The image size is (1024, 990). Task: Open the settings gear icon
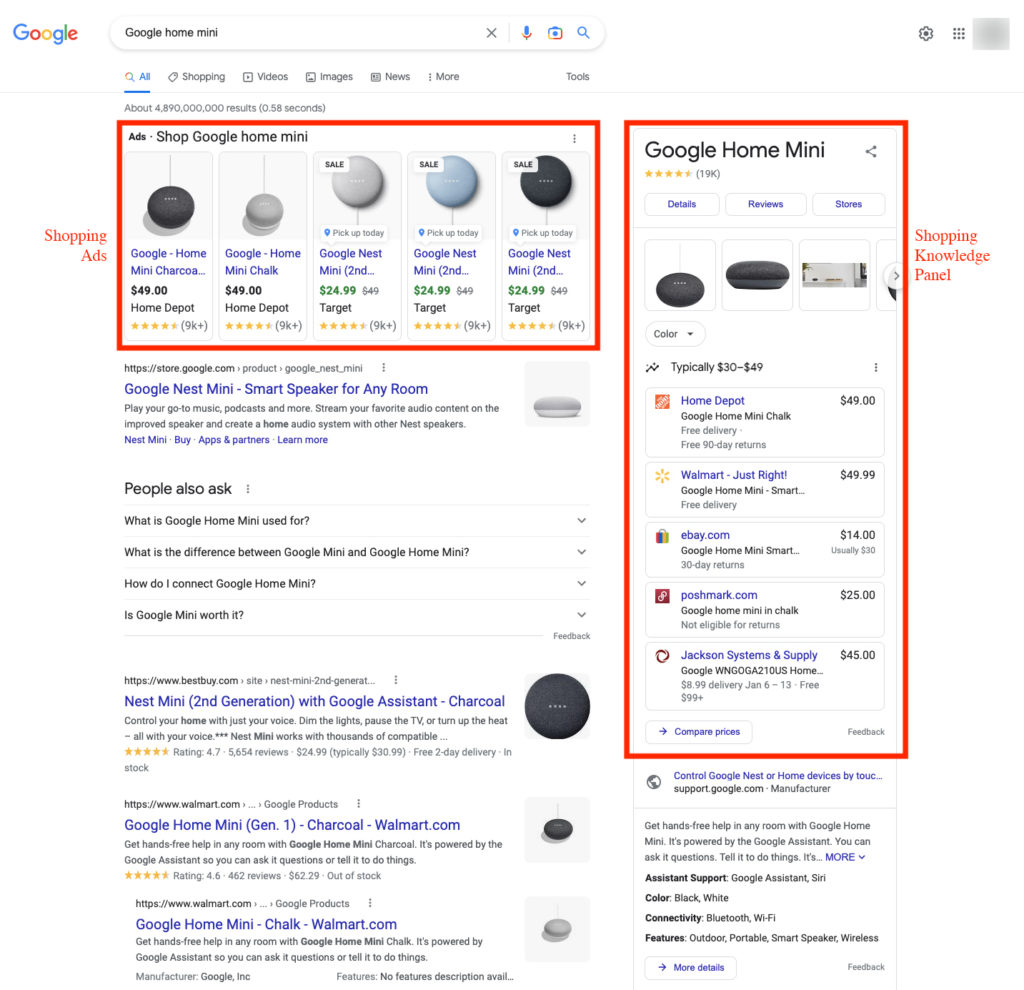[925, 33]
